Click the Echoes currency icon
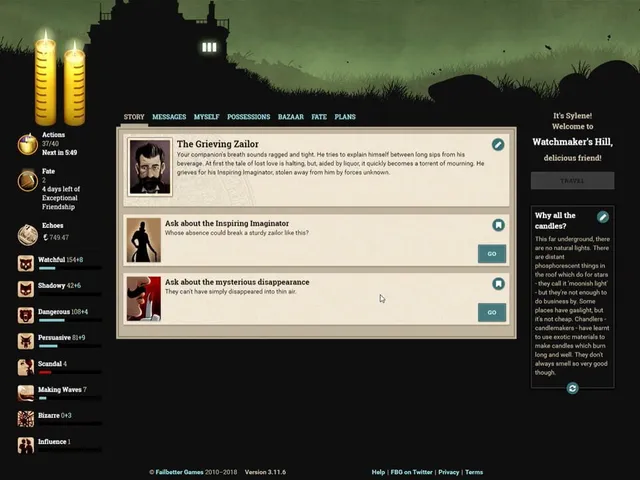This screenshot has width=640, height=480. [x=27, y=235]
